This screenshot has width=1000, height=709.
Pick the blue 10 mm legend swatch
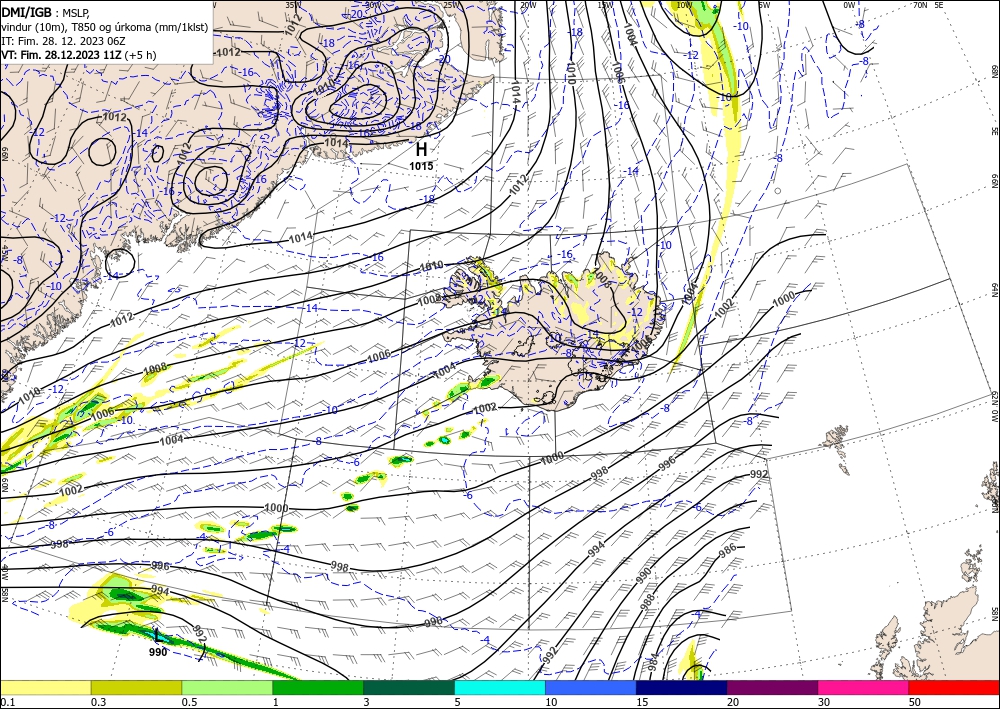591,687
